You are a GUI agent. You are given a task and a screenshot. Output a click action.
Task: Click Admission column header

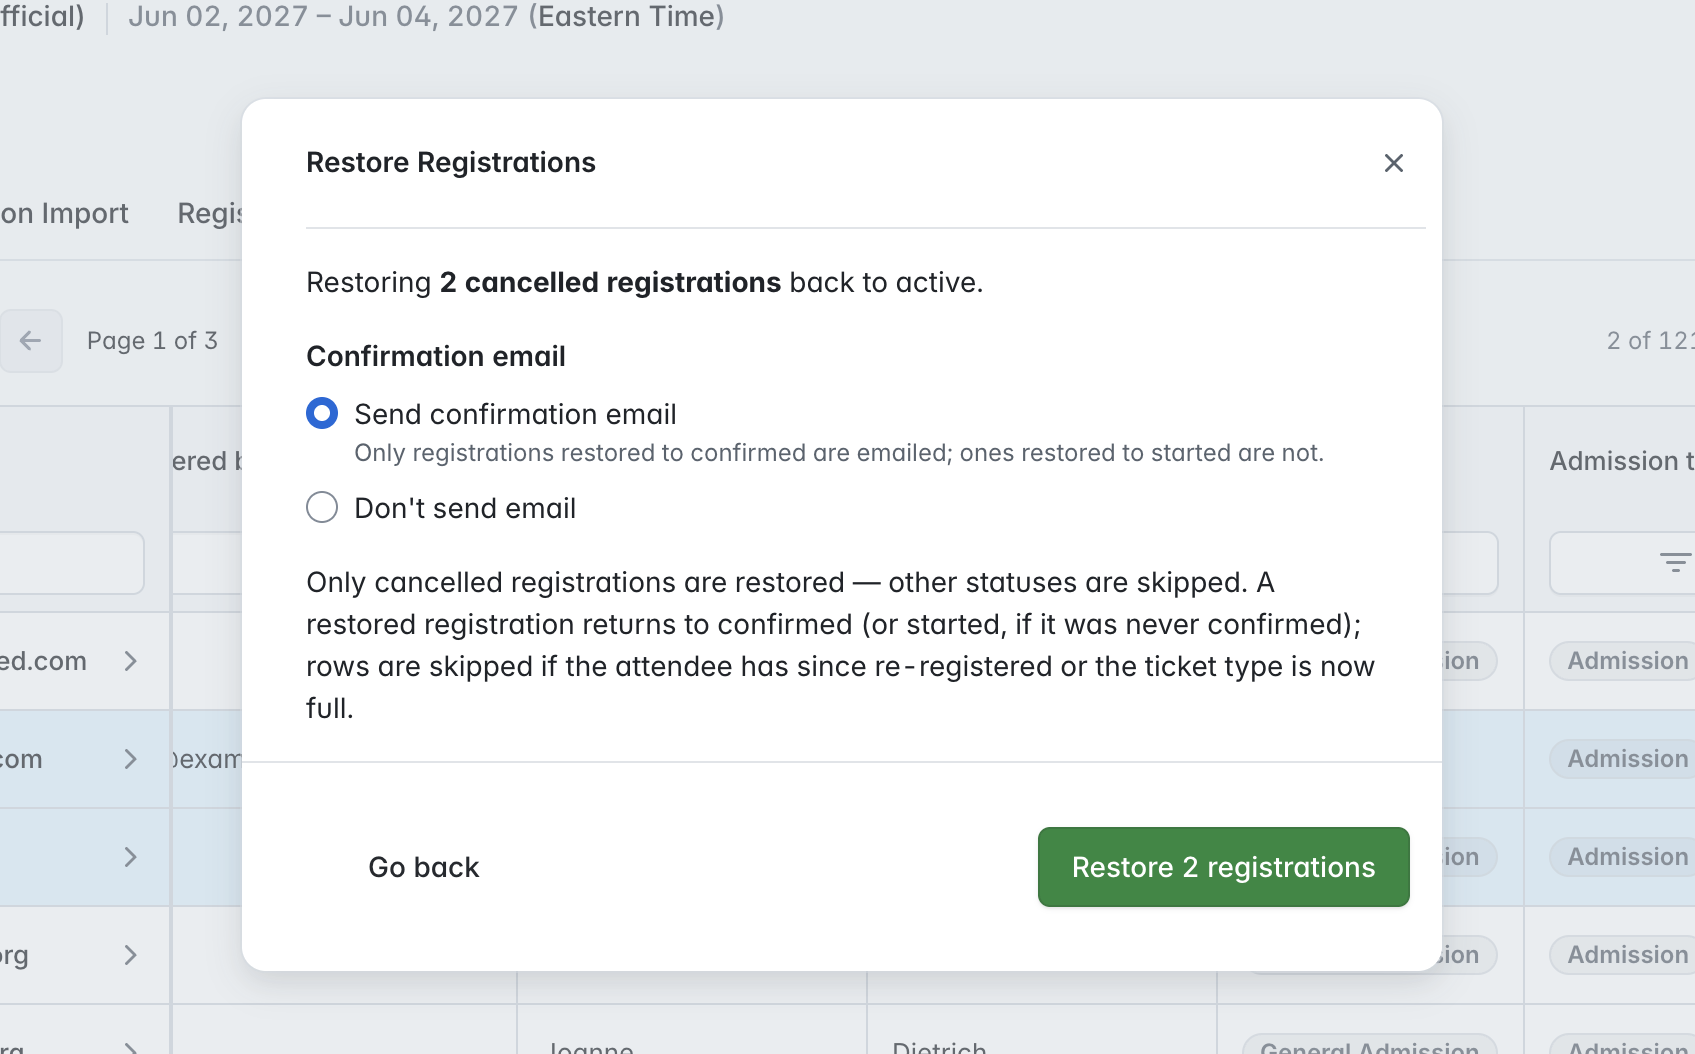point(1622,461)
